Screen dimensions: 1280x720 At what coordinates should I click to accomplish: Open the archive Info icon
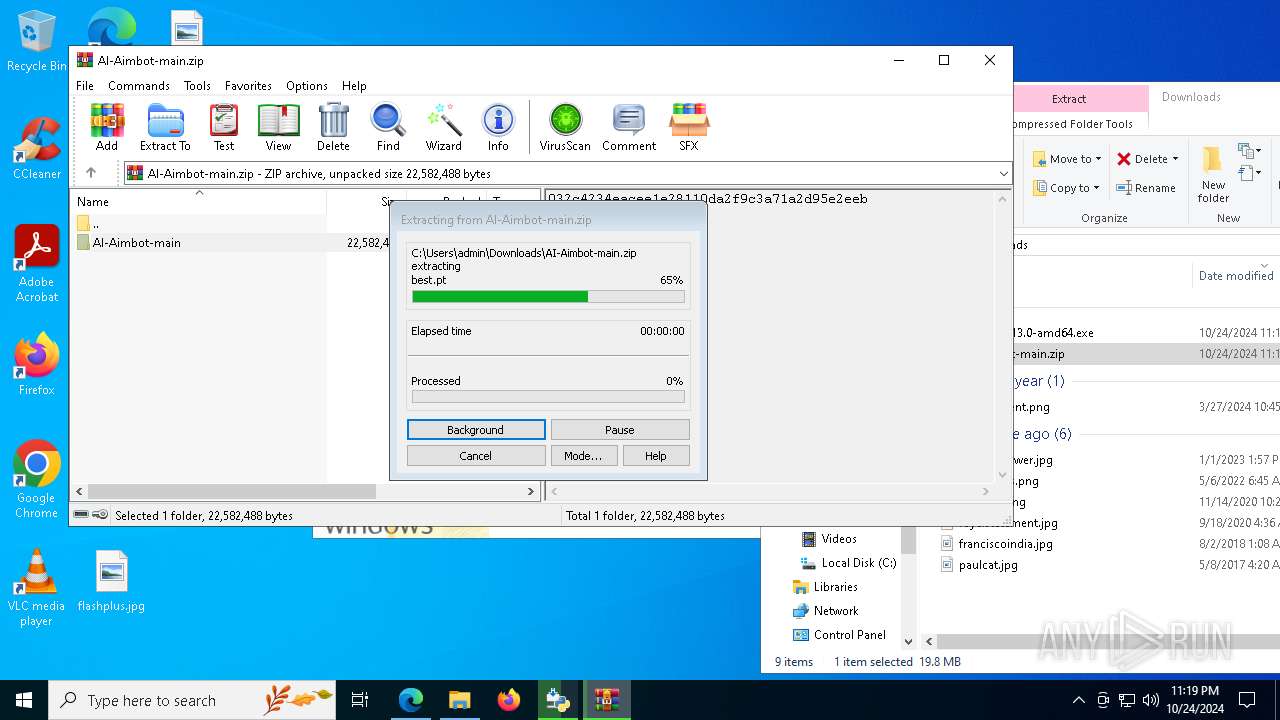point(498,127)
